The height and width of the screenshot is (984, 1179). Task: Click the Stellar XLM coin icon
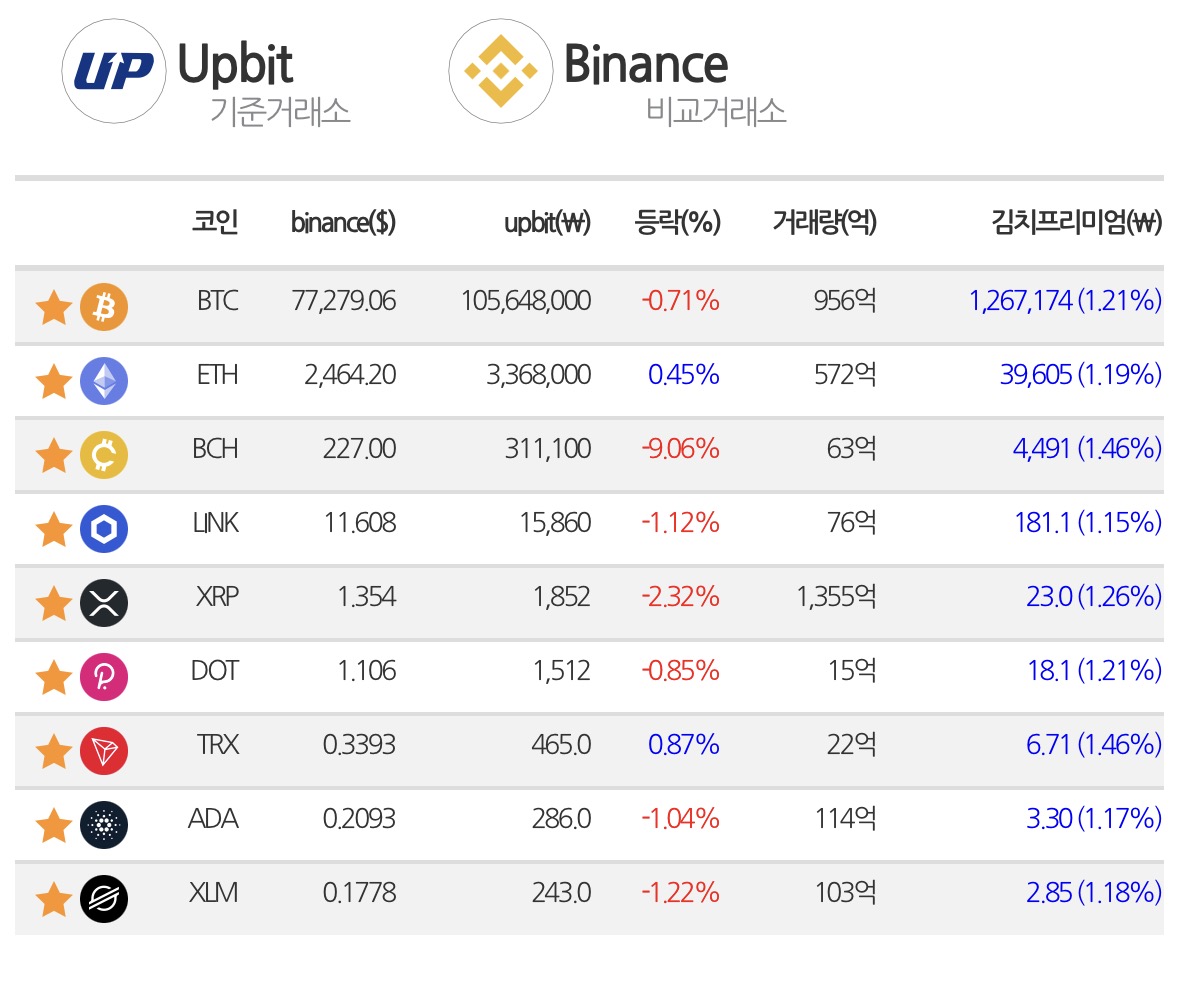(x=105, y=899)
